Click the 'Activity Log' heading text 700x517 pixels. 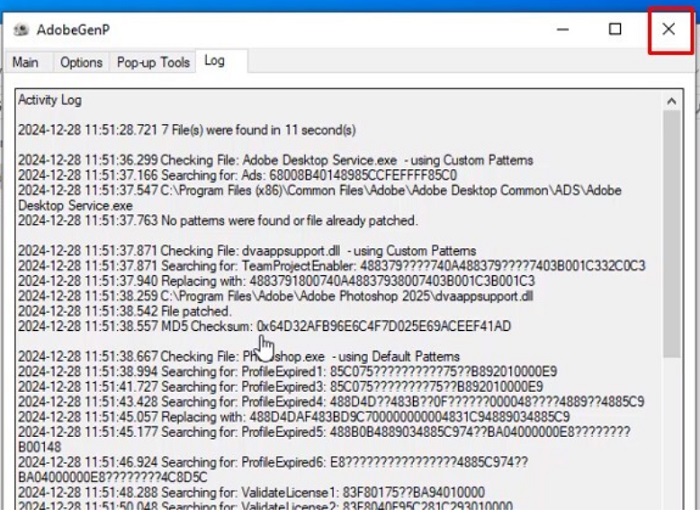[x=50, y=100]
